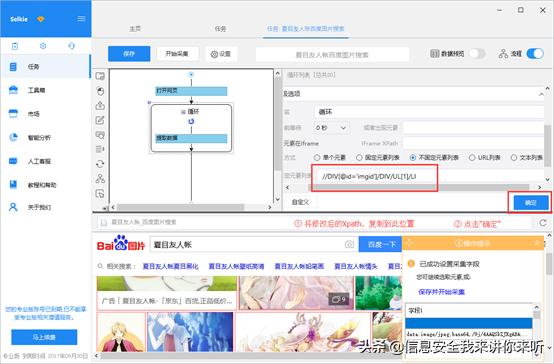This screenshot has height=364, width=554.
Task: Close the orange operation tip panel
Action: 537,243
